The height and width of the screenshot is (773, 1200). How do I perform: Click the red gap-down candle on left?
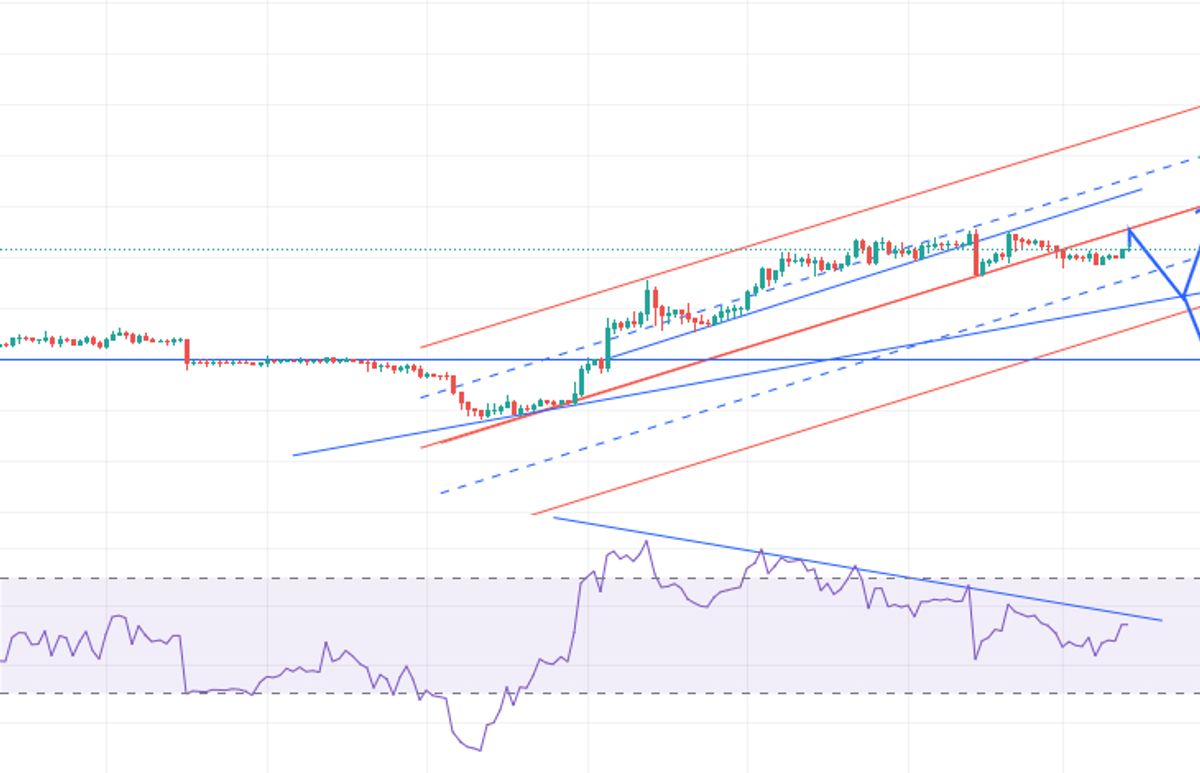click(187, 353)
